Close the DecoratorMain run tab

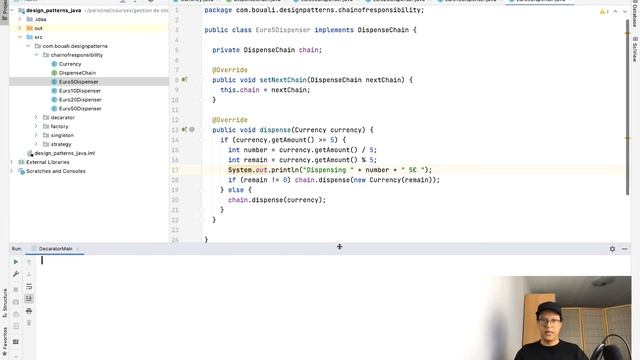(78, 249)
